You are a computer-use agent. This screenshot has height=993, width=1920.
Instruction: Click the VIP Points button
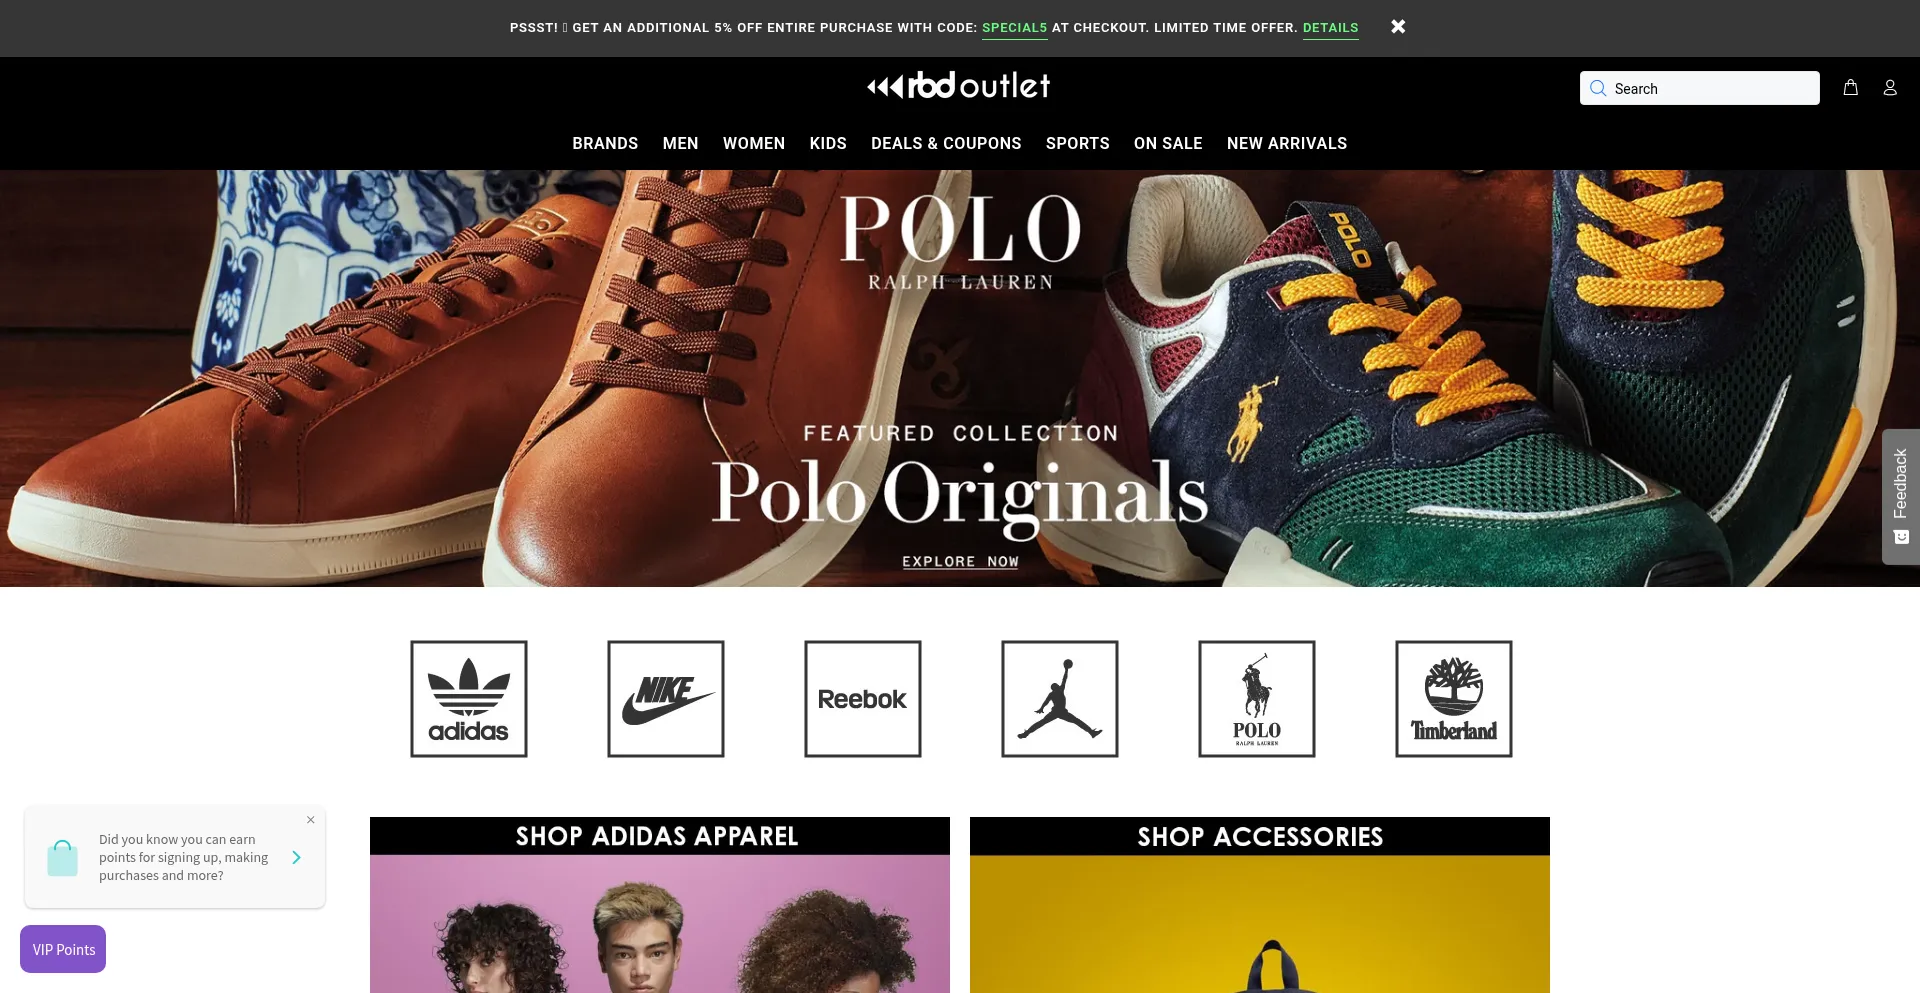(63, 949)
